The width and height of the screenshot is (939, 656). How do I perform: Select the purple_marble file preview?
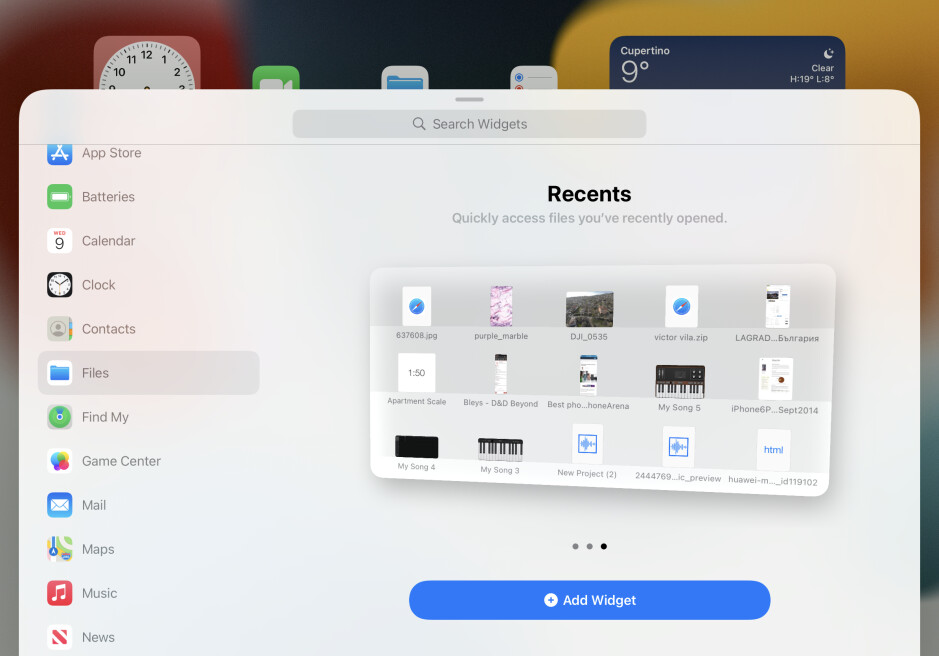(501, 305)
